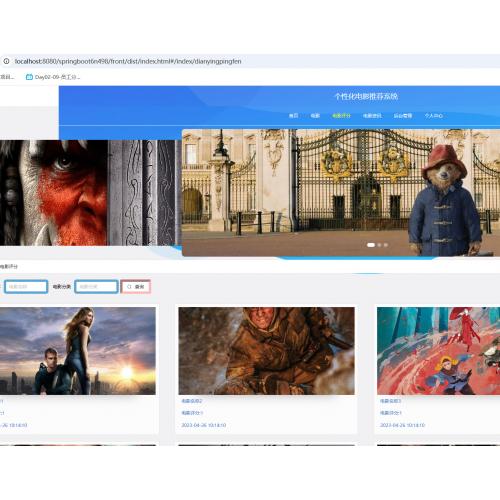Click the 个性化电影推荐系统 site title
This screenshot has width=500, height=500.
coord(366,97)
